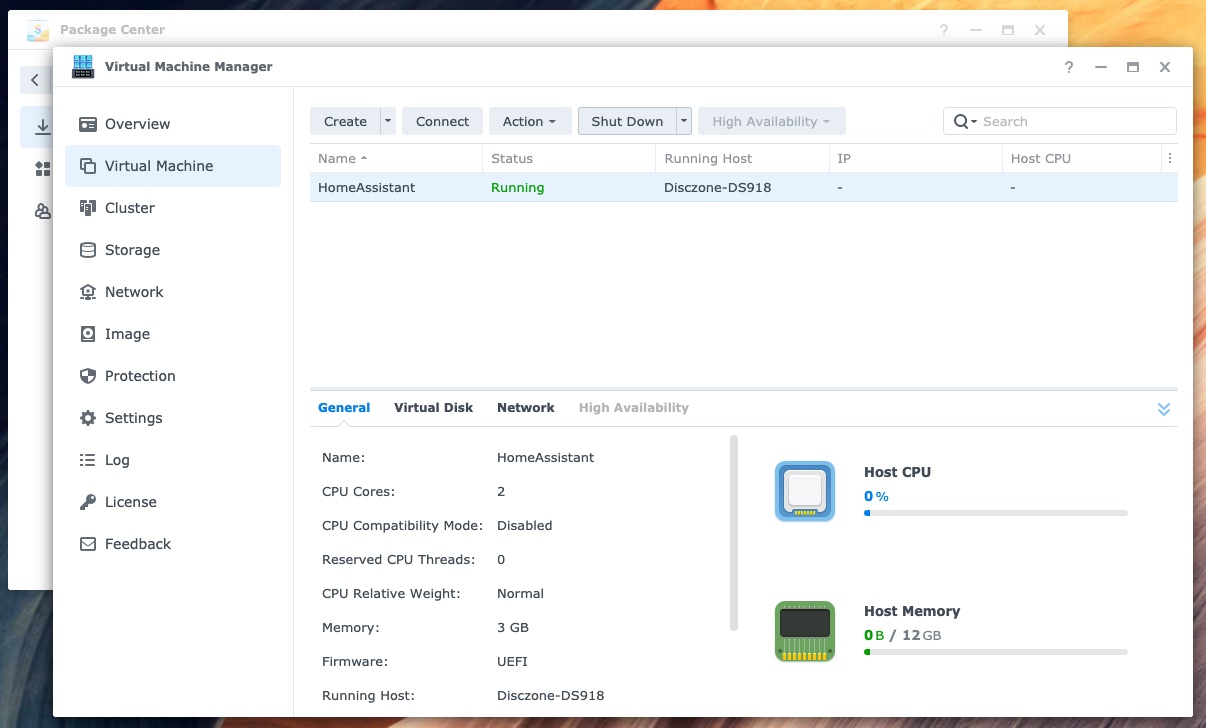Click the green Running status text
1206x728 pixels.
click(517, 187)
